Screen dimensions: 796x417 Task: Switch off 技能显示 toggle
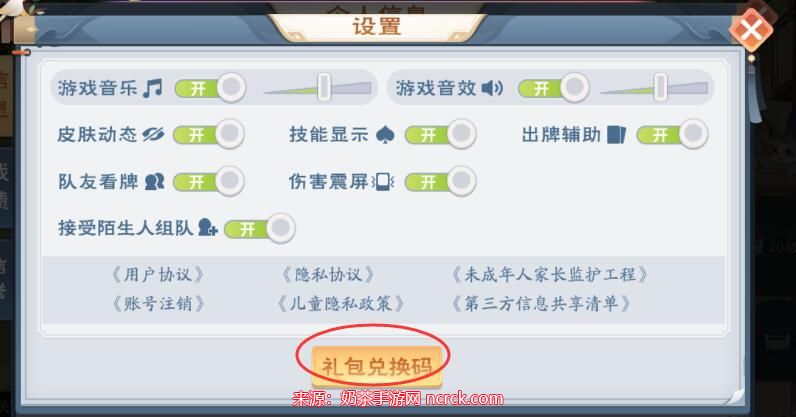pos(440,135)
